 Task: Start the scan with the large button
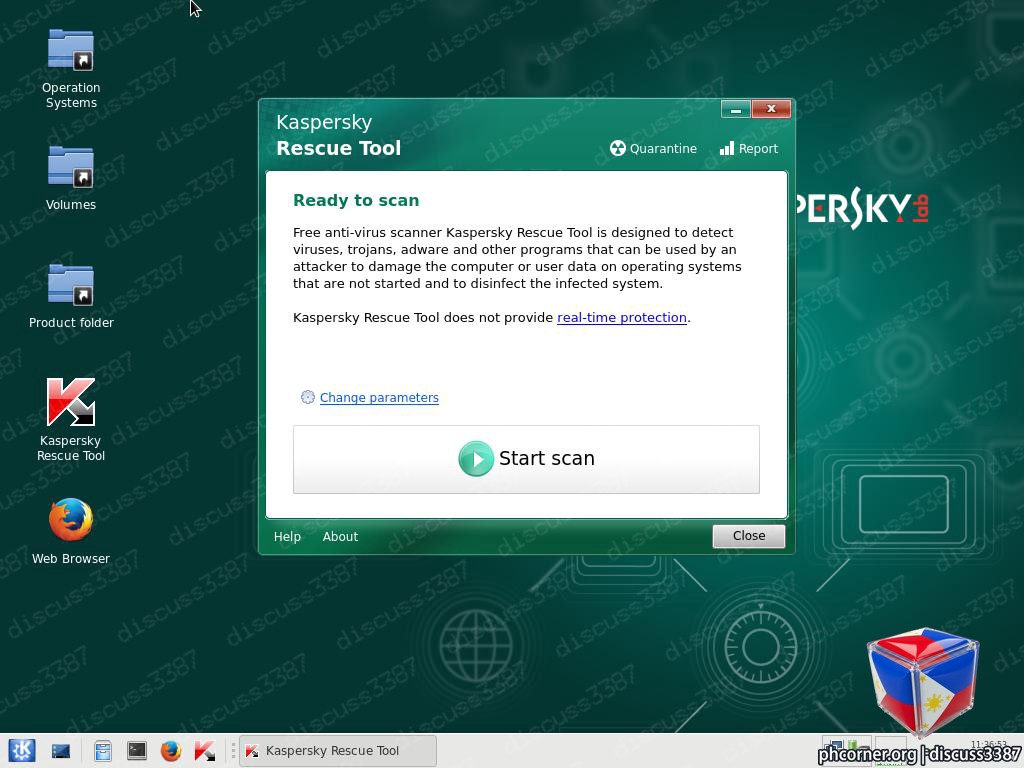coord(526,459)
